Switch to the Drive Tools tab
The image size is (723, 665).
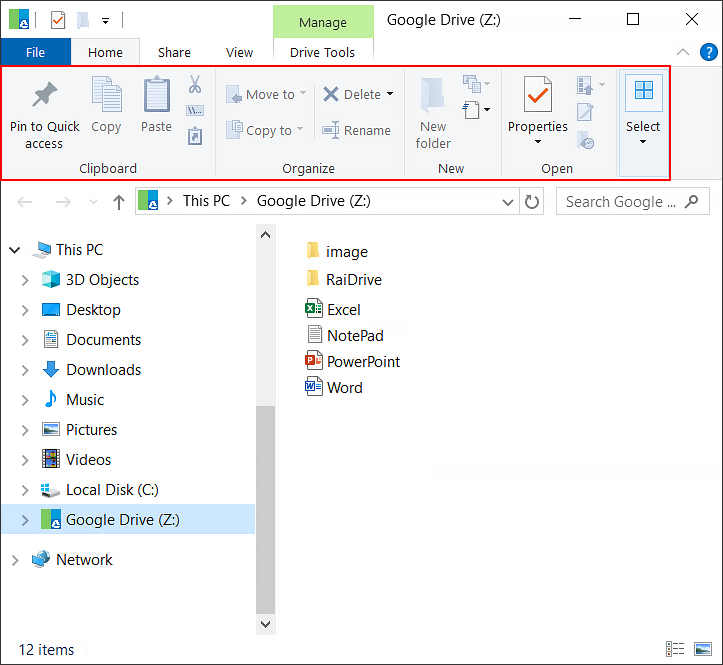tap(323, 52)
